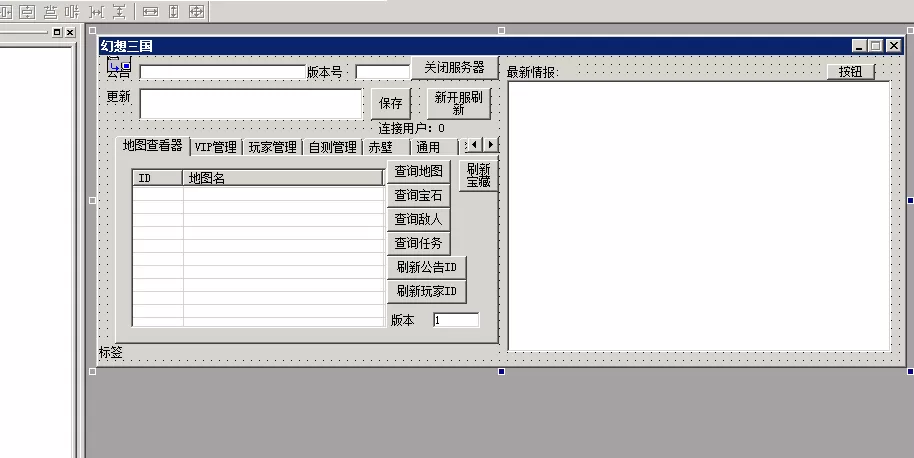This screenshot has width=914, height=458.
Task: Select the 版本 label beside value field
Action: coord(402,320)
